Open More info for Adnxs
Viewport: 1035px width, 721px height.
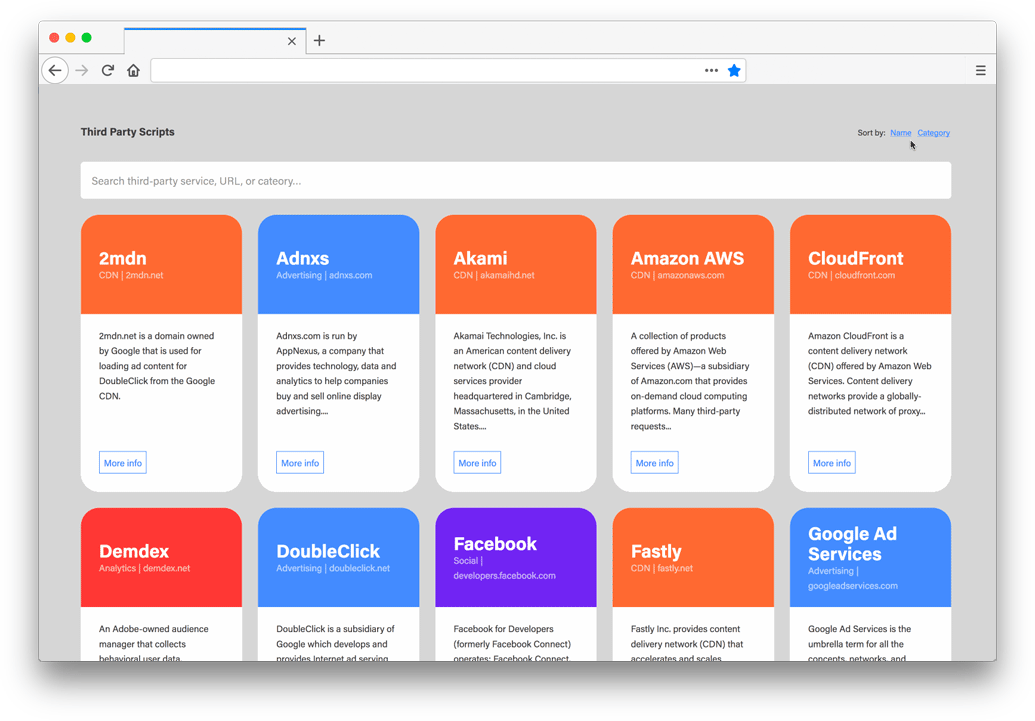coord(300,463)
